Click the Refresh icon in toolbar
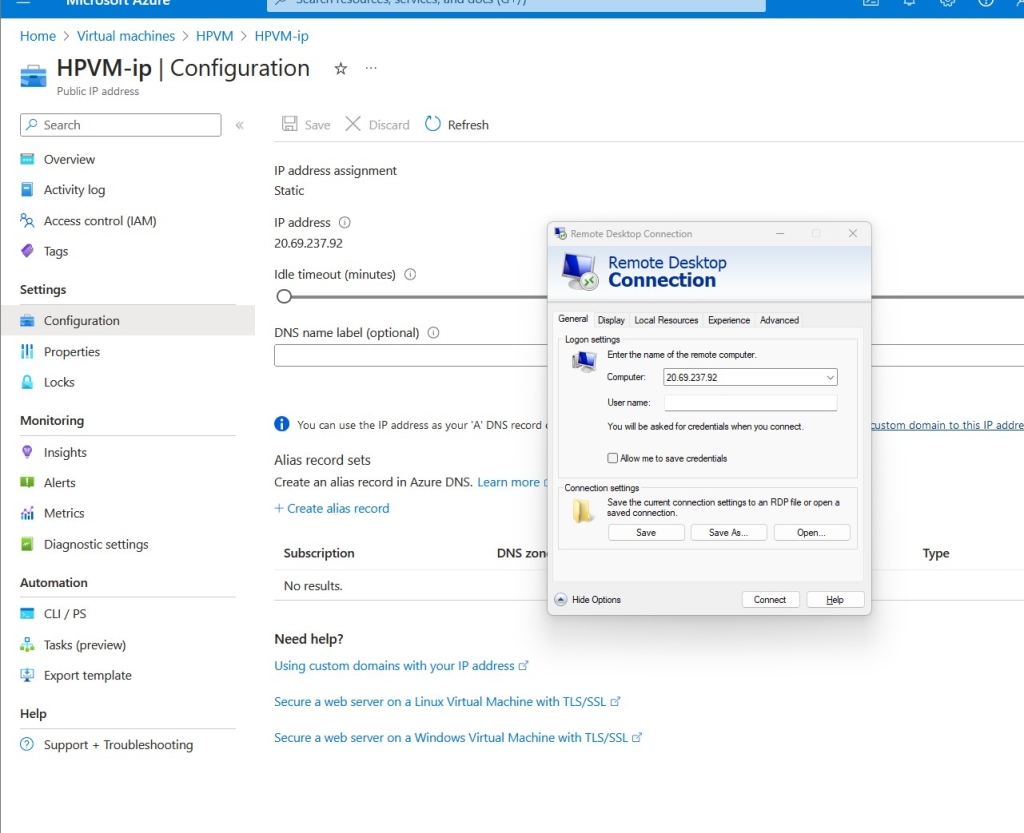 coord(433,124)
